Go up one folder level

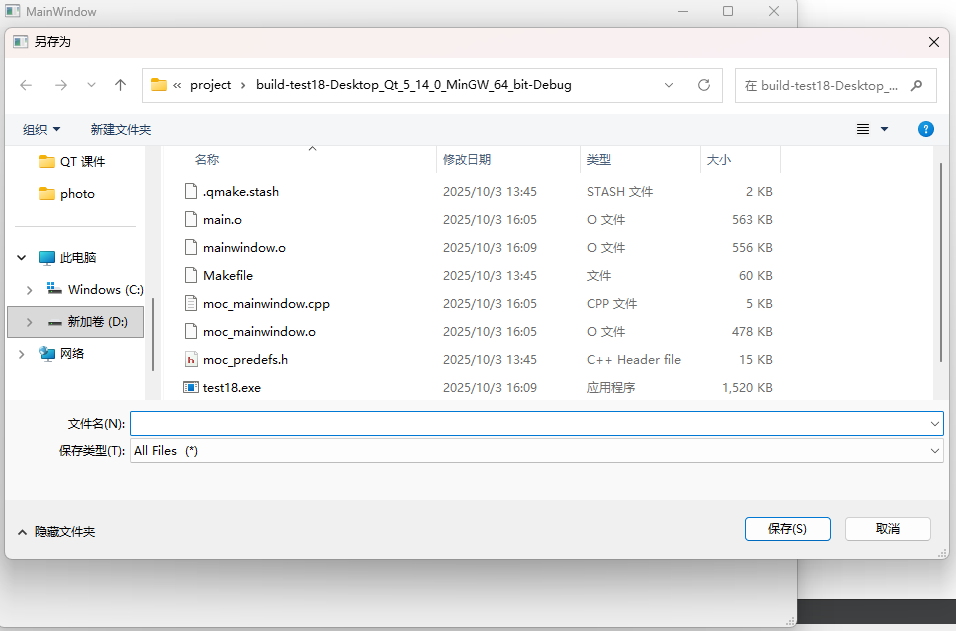[x=121, y=85]
